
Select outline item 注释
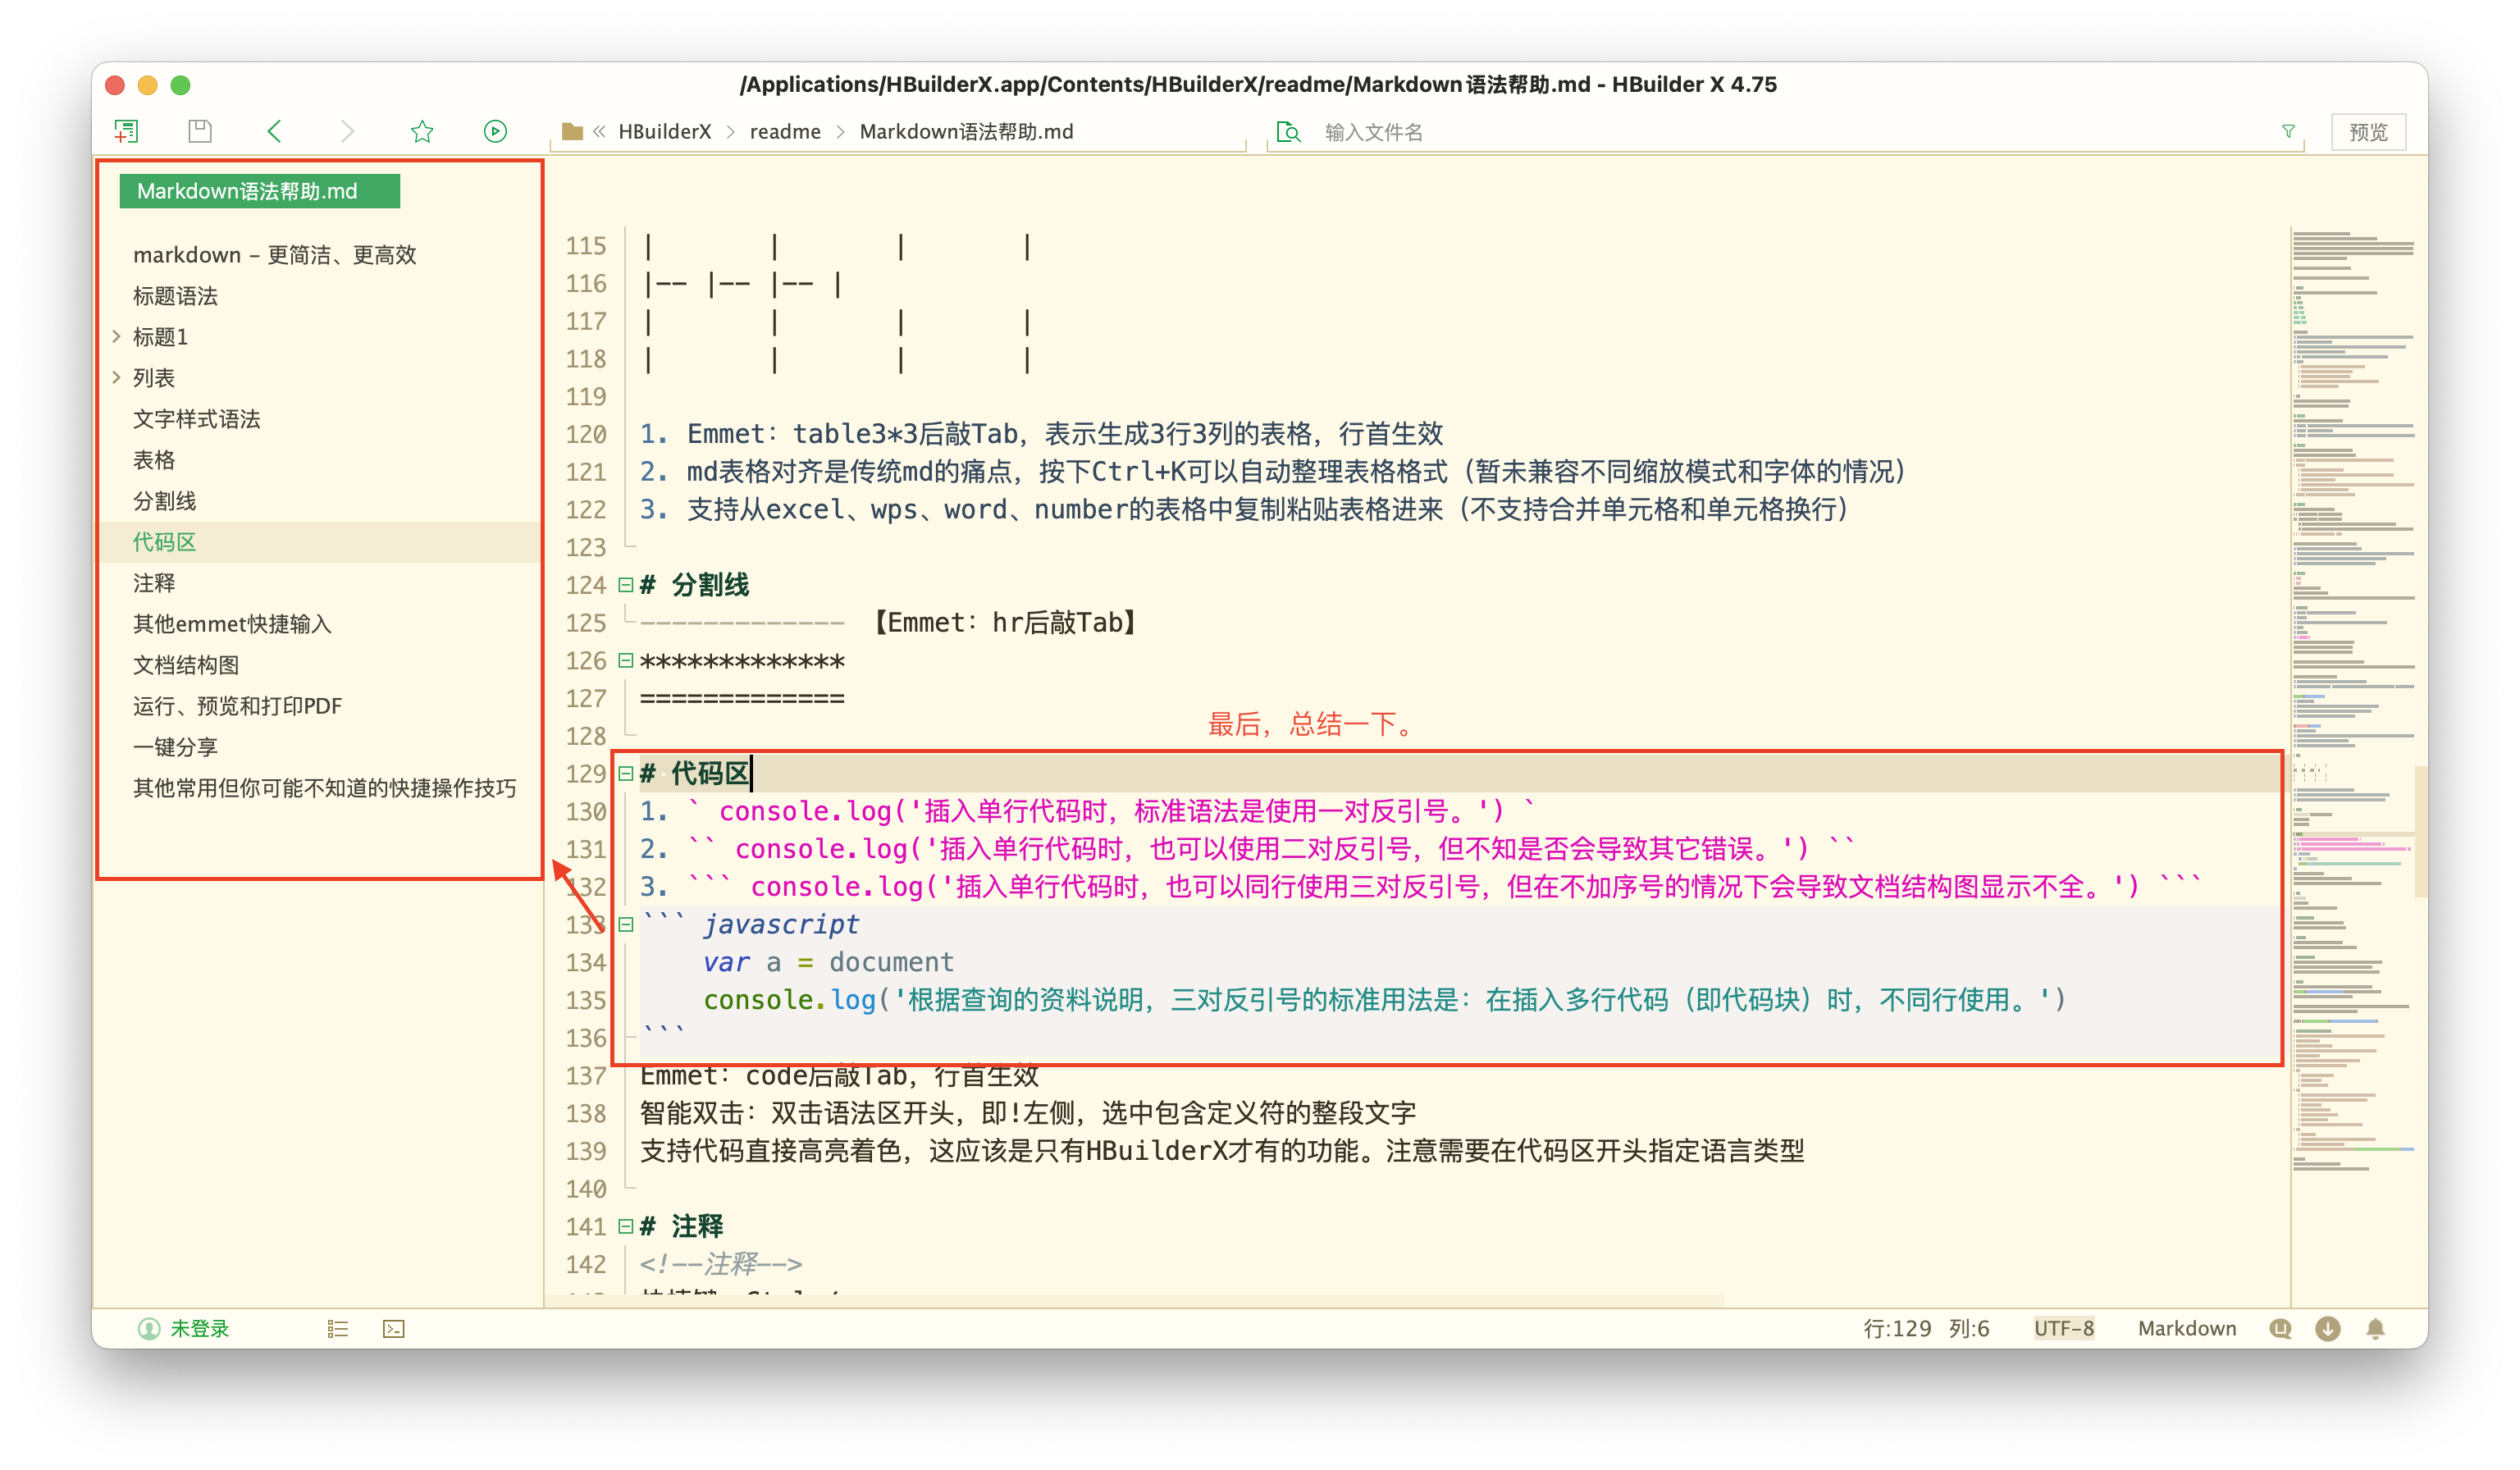pyautogui.click(x=154, y=583)
